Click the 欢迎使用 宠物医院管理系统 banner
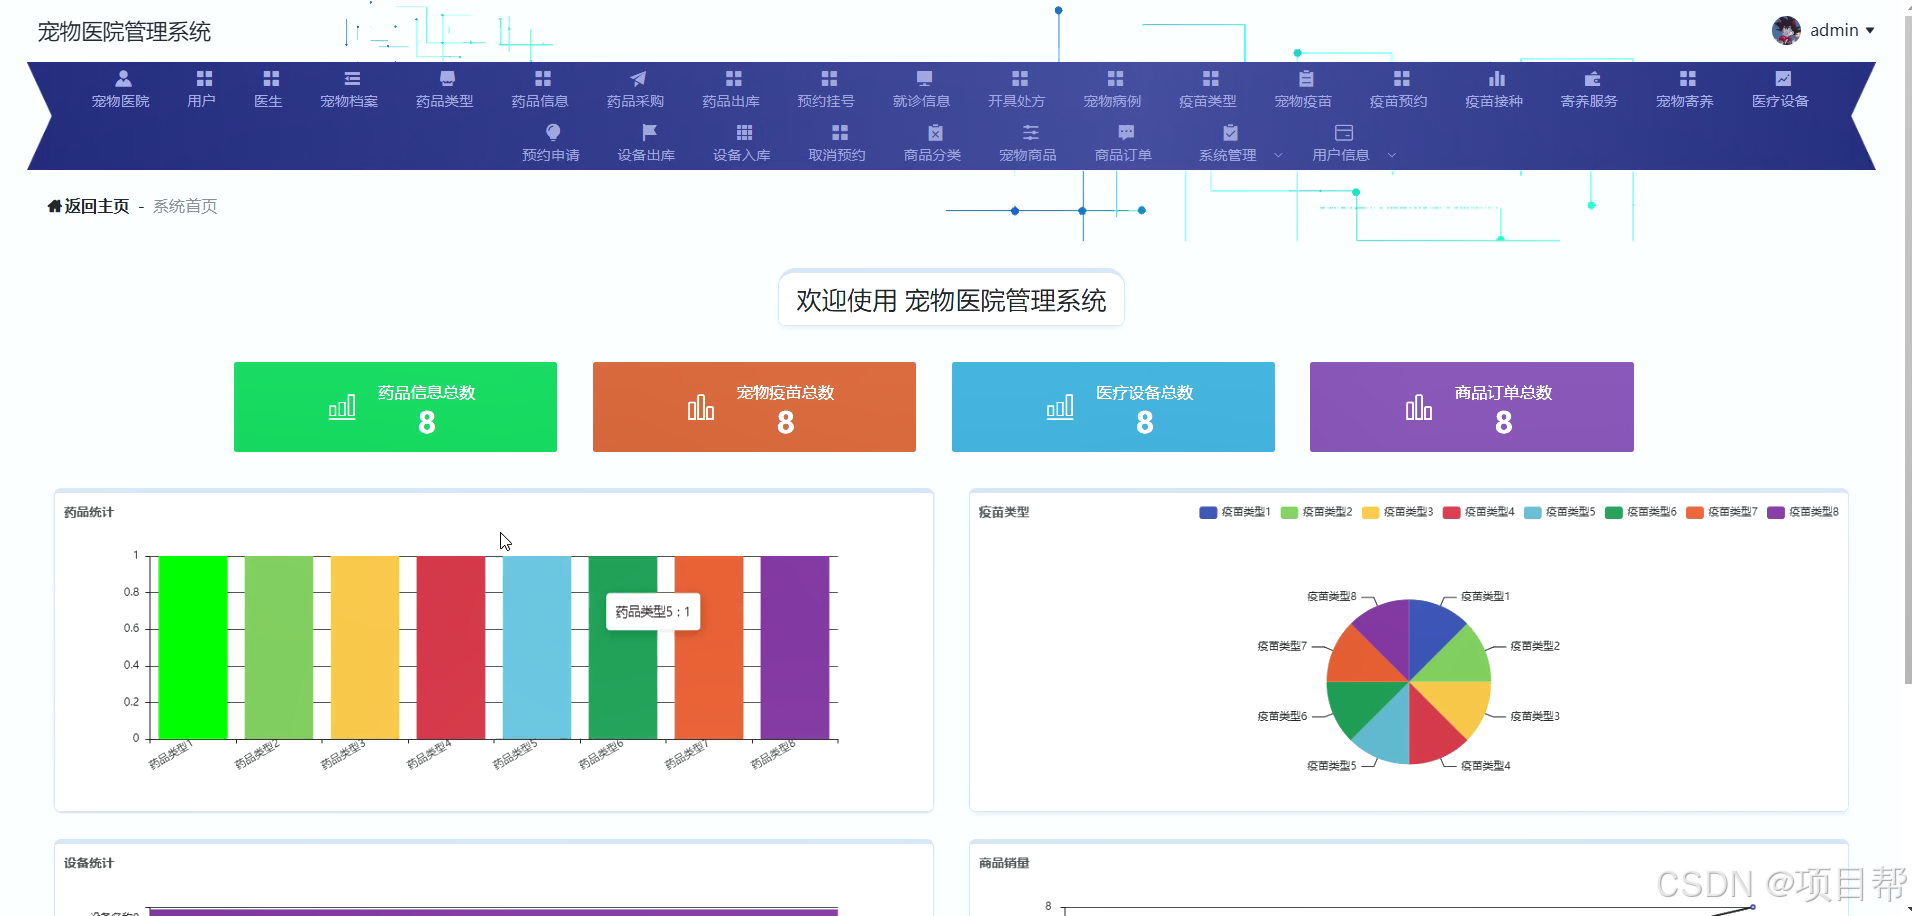 tap(951, 300)
